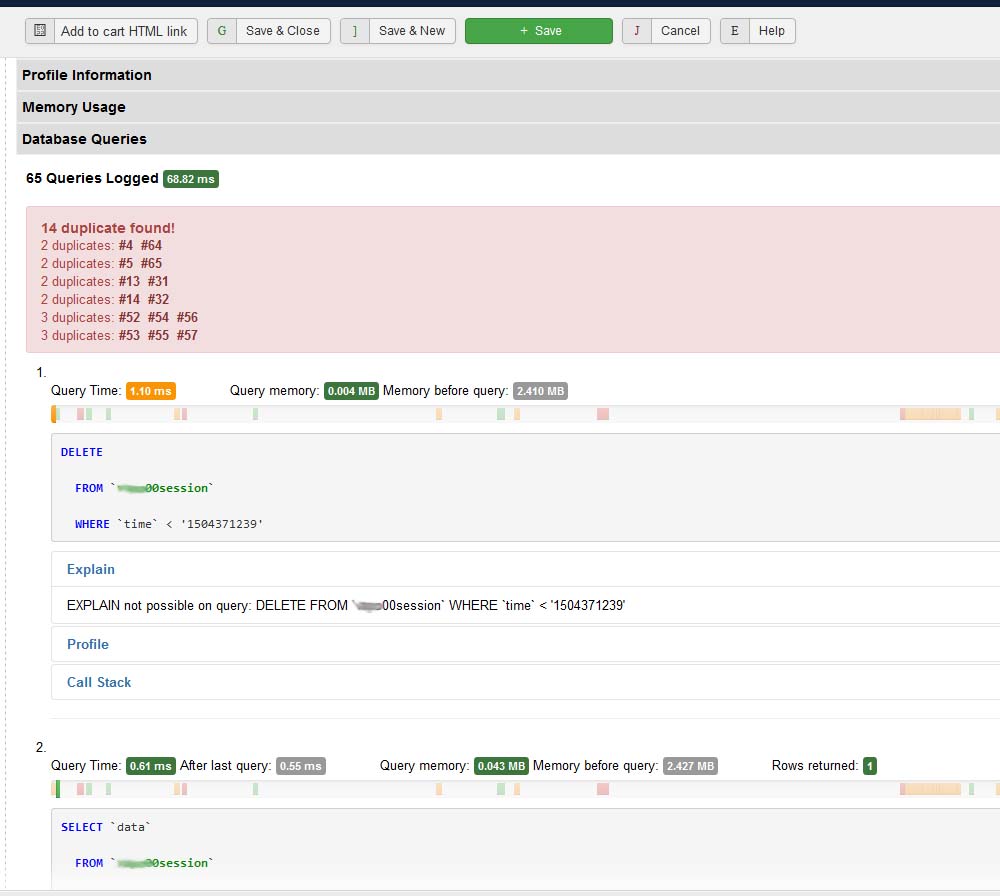Open duplicate query #32 link
The width and height of the screenshot is (1000, 896).
[158, 299]
